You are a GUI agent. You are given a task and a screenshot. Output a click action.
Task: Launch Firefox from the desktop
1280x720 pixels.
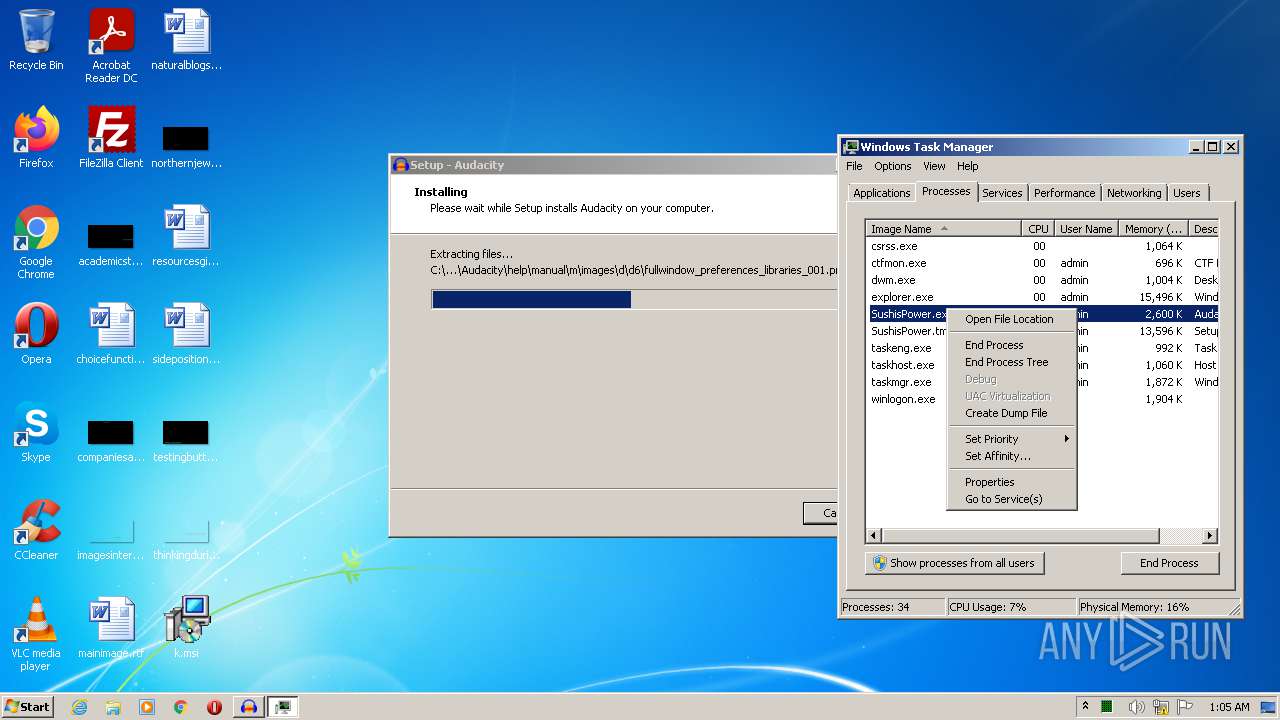(x=36, y=138)
